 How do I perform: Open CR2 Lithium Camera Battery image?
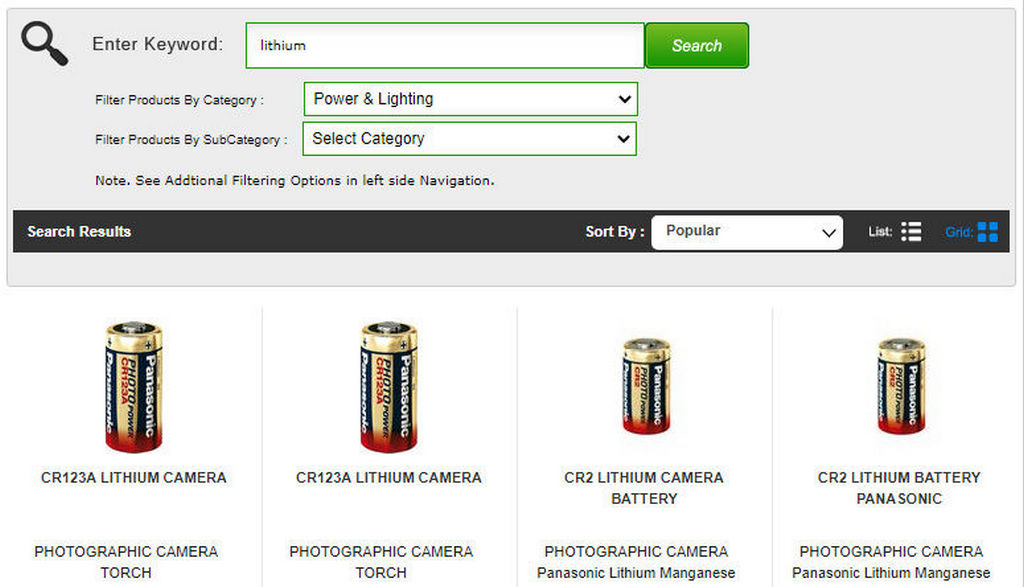(646, 386)
